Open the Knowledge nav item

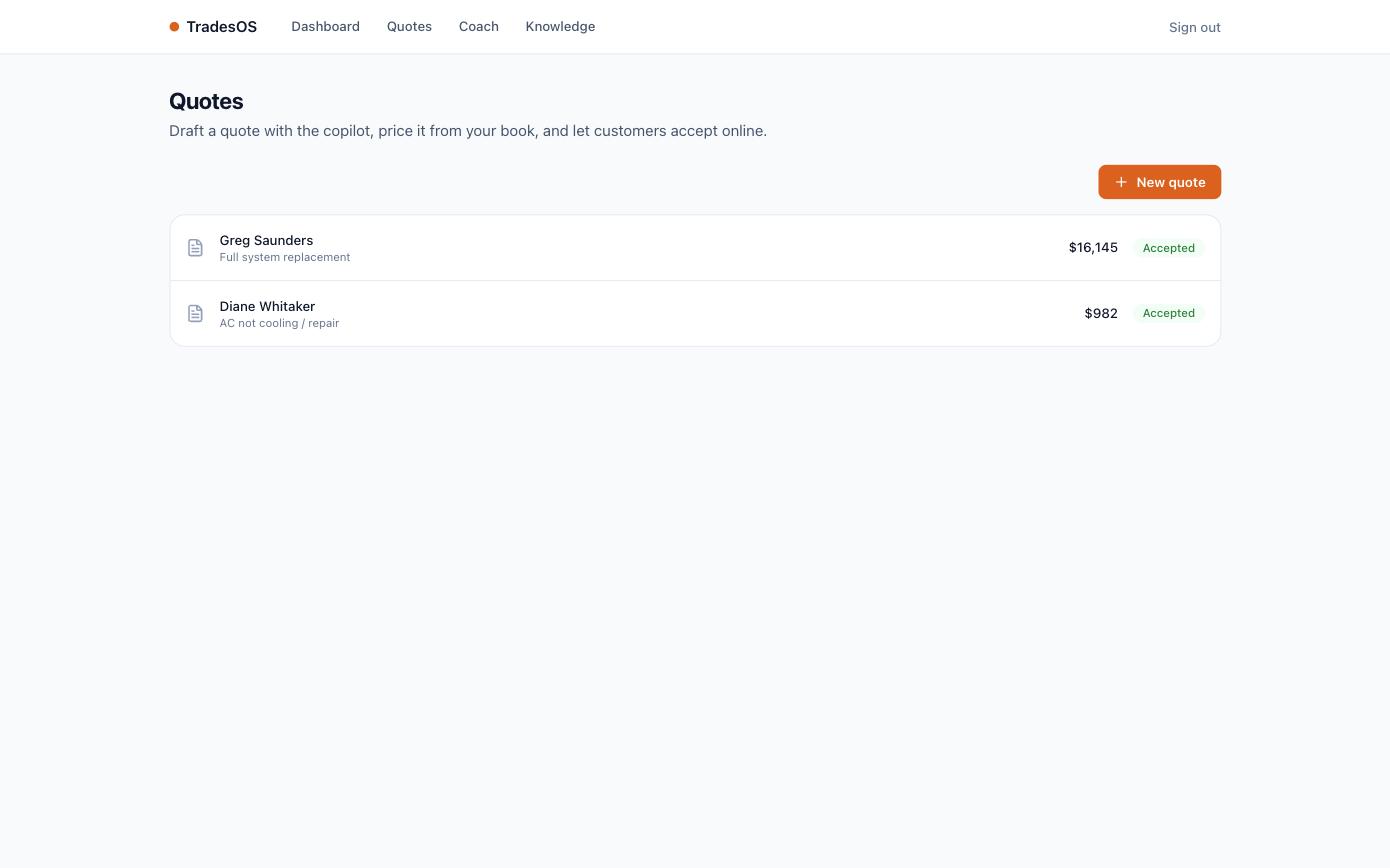coord(560,27)
